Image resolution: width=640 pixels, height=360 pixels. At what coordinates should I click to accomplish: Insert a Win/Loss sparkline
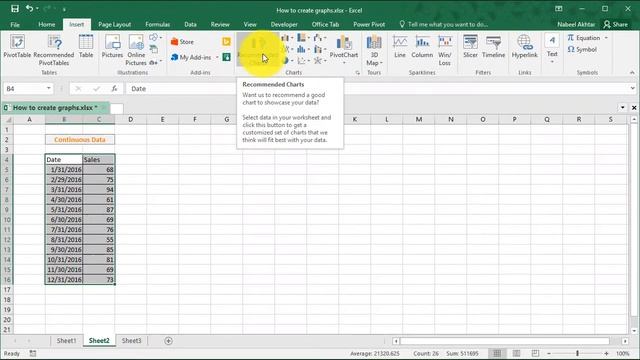[444, 50]
